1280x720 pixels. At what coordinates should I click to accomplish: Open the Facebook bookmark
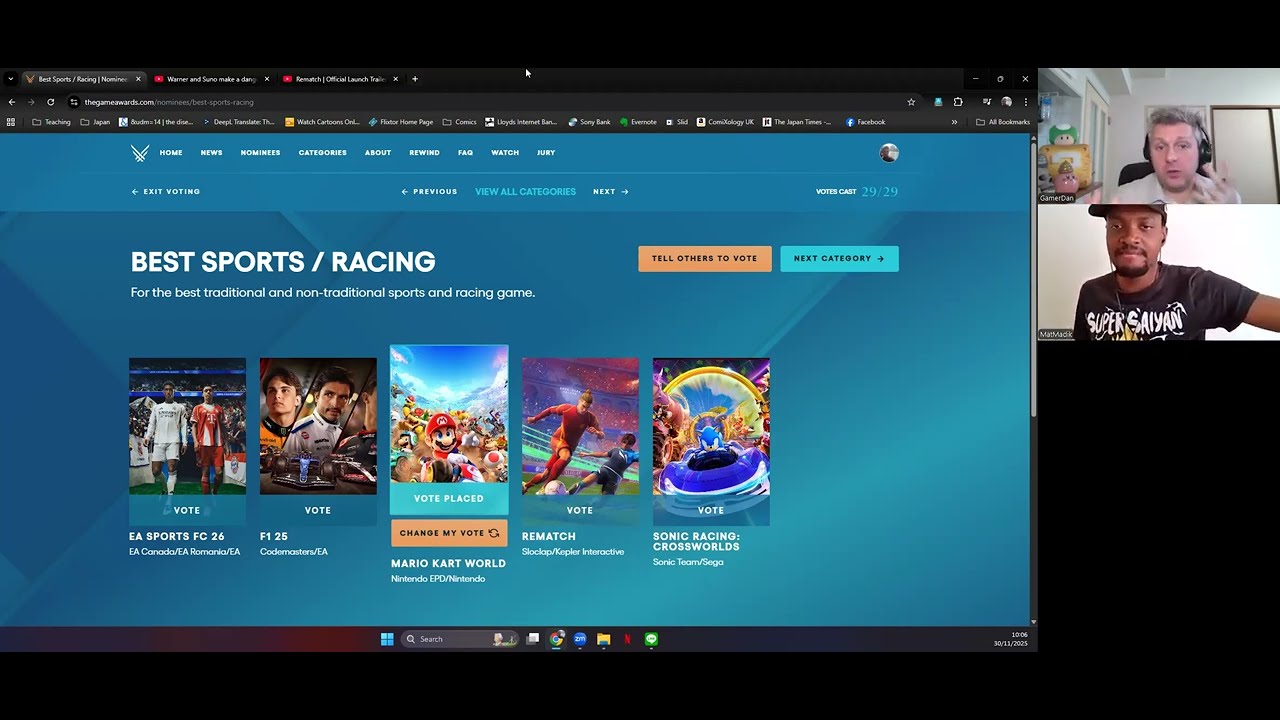tap(865, 122)
